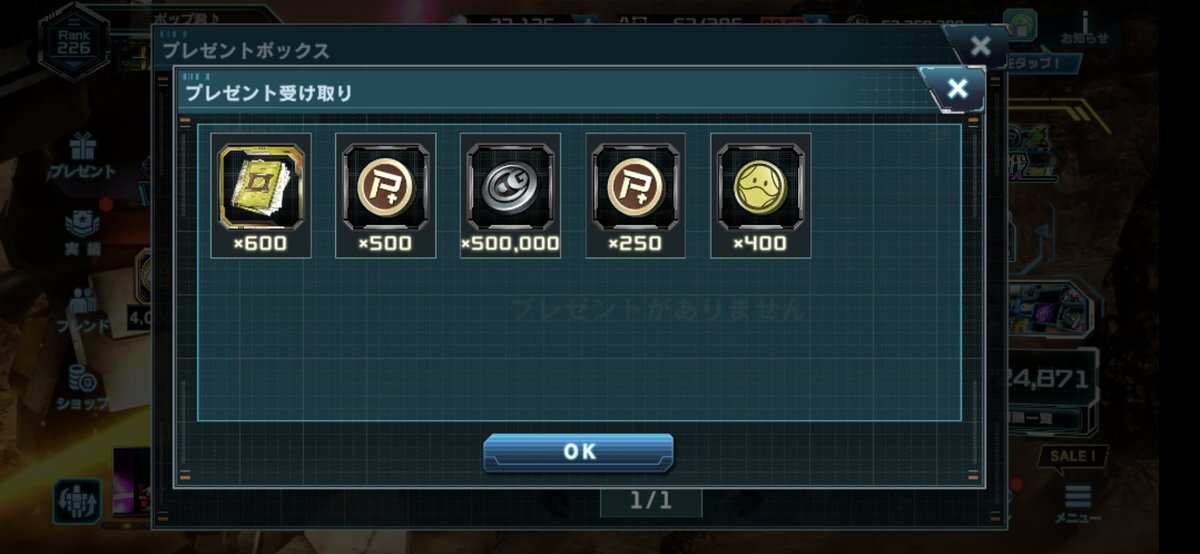Open the メニュー hamburger menu

(x=1077, y=505)
